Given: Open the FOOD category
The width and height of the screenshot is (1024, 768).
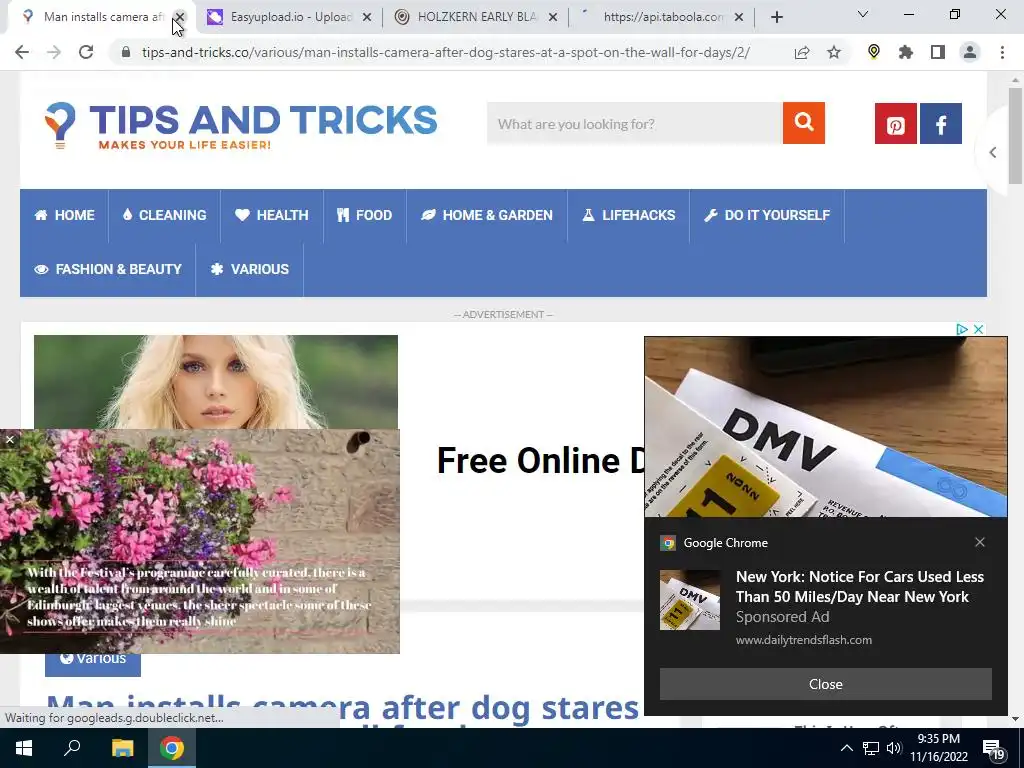Looking at the screenshot, I should click(364, 215).
